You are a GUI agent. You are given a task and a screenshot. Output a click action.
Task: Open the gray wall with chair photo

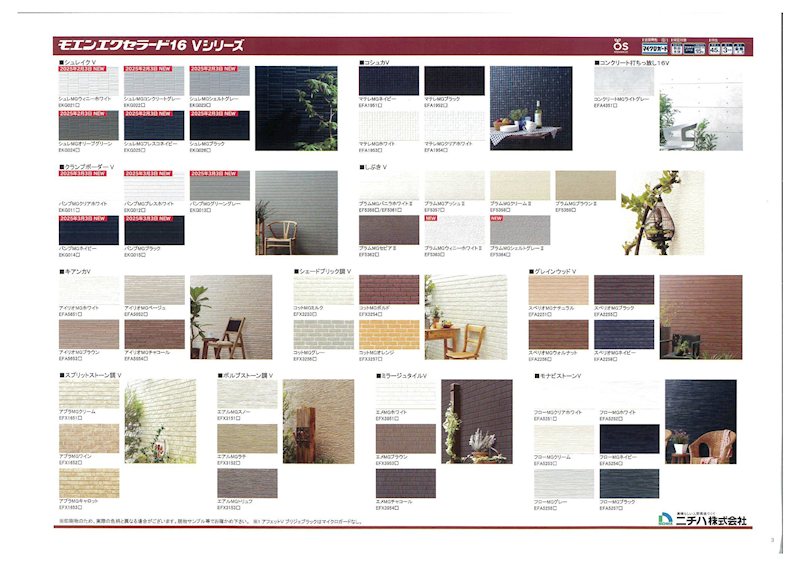click(296, 213)
